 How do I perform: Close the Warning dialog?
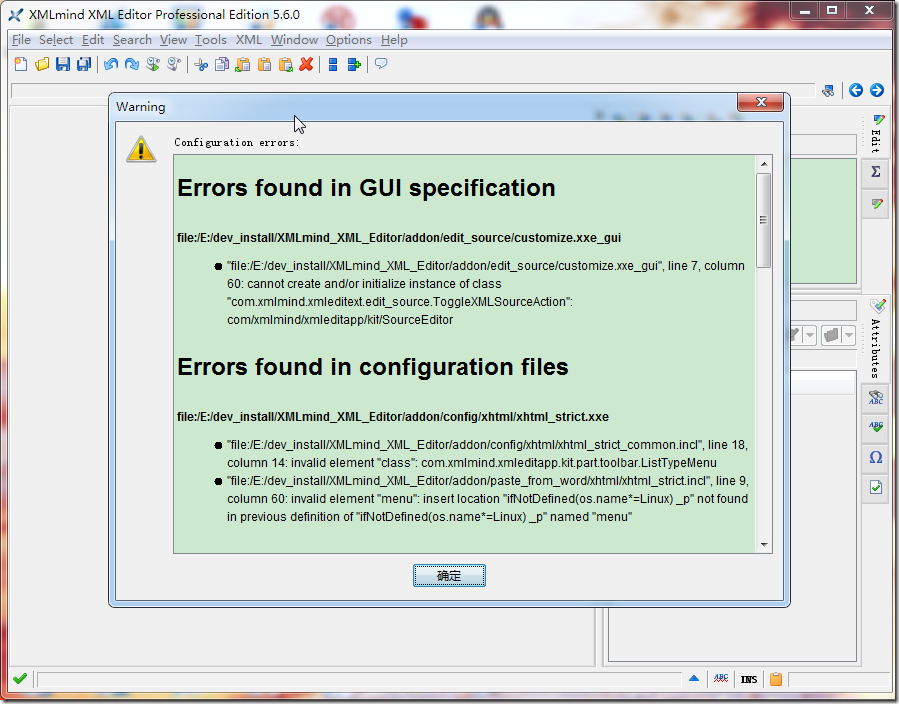761,102
